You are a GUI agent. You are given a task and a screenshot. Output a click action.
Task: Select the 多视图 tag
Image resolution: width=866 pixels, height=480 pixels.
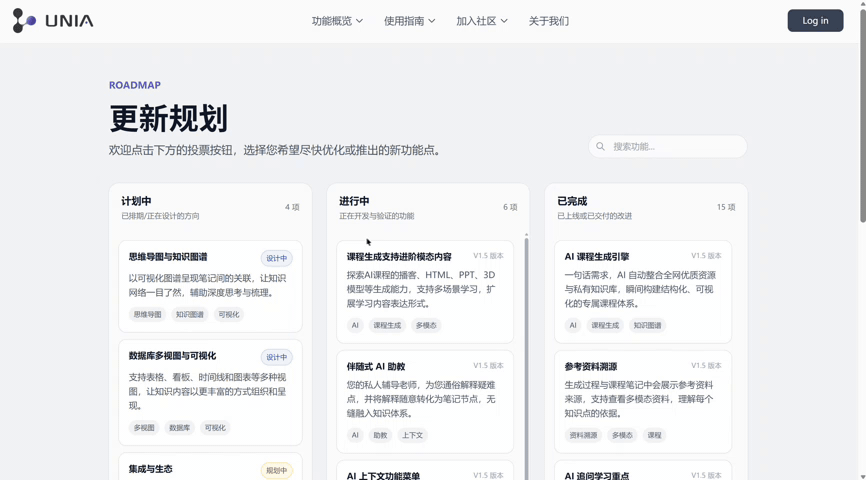point(144,428)
